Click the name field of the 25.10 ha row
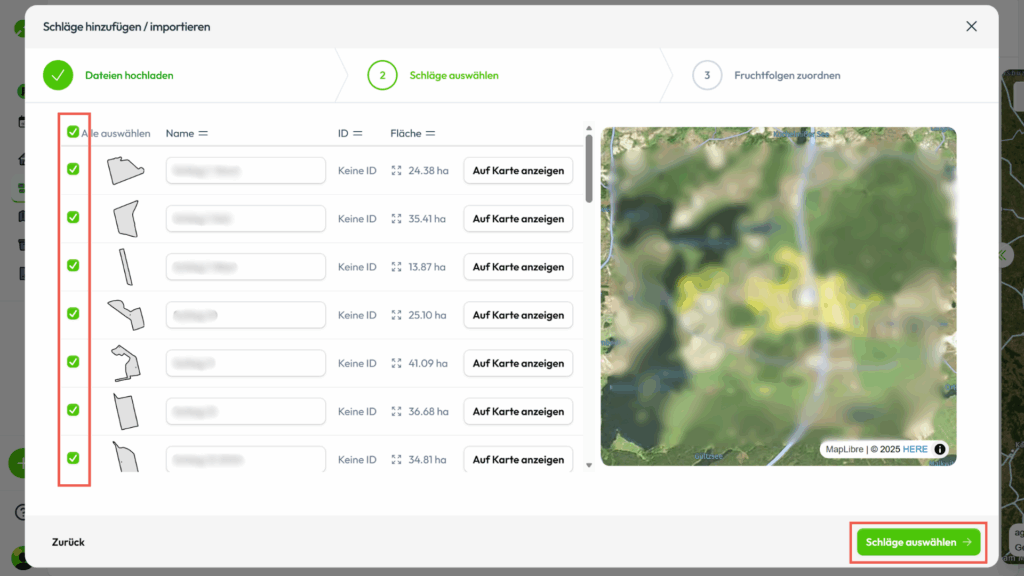 [x=246, y=315]
